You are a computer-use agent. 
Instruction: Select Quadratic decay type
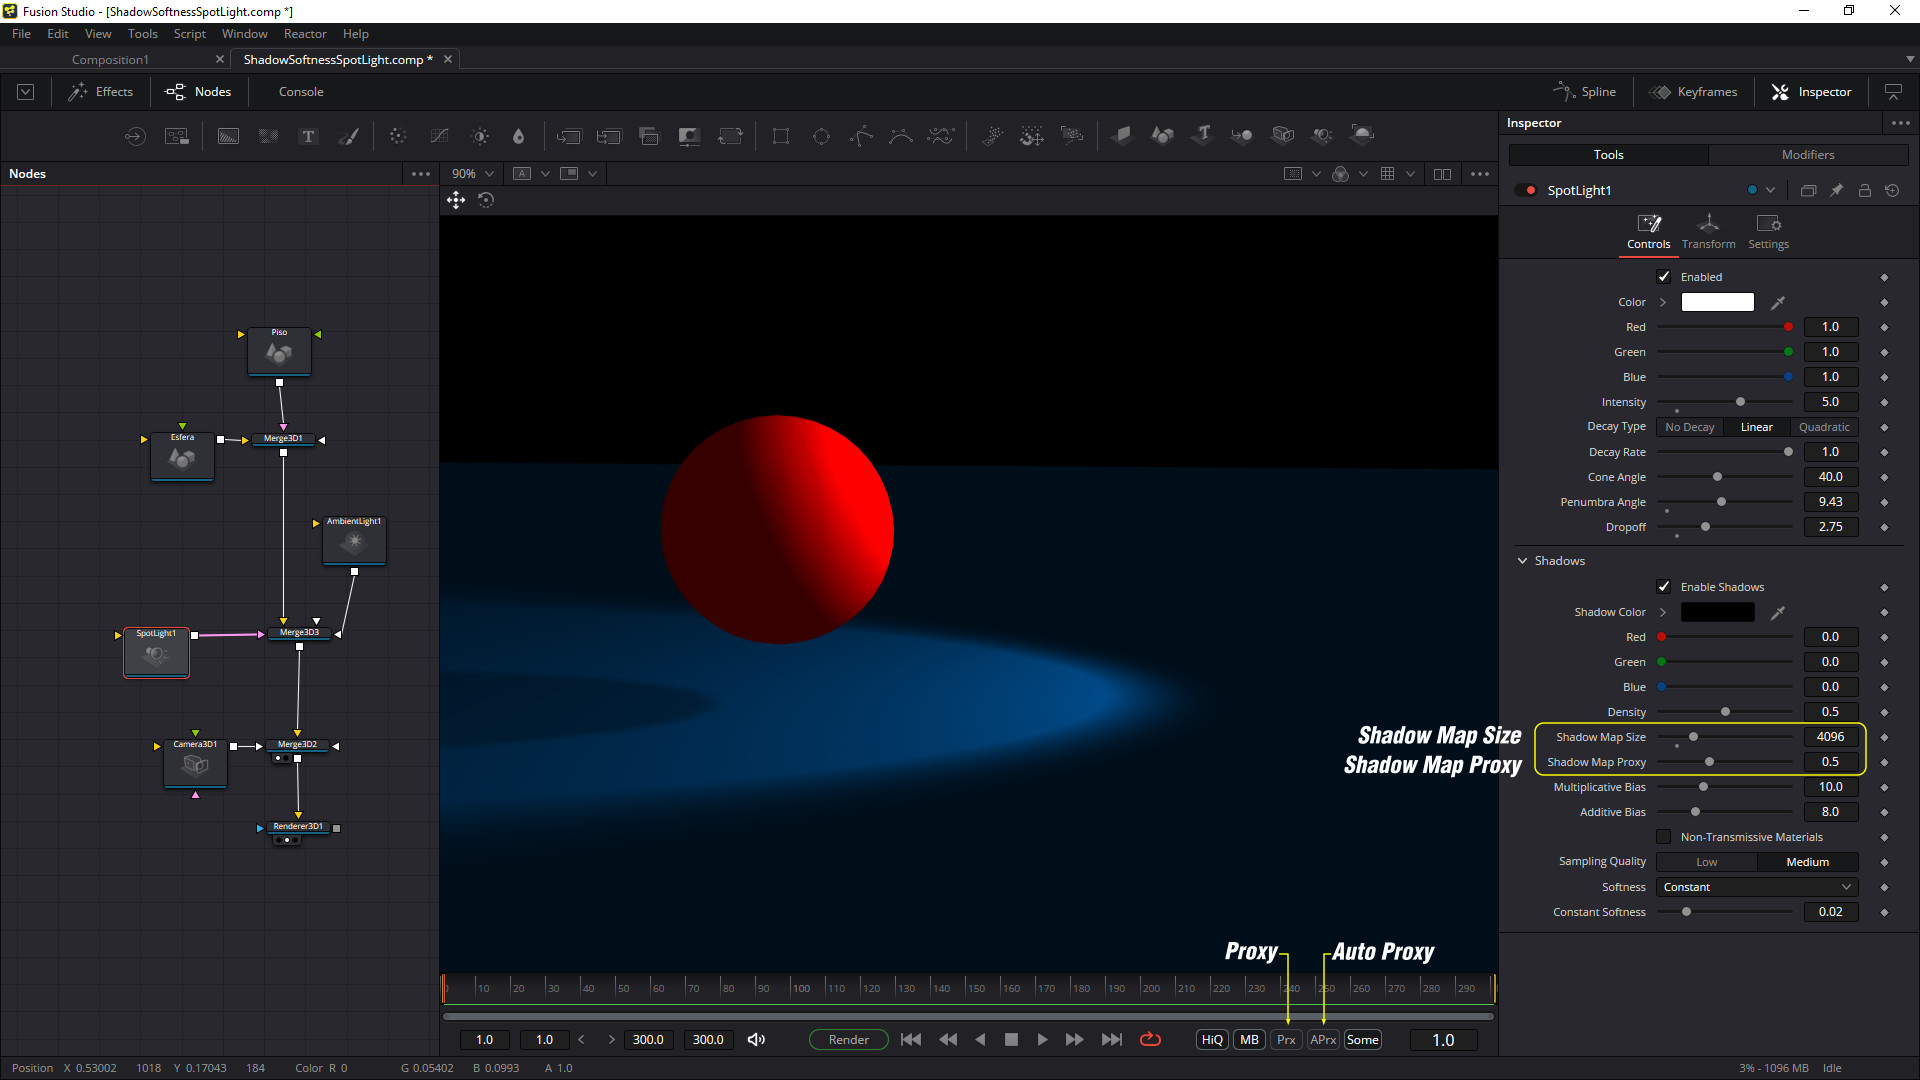point(1823,427)
